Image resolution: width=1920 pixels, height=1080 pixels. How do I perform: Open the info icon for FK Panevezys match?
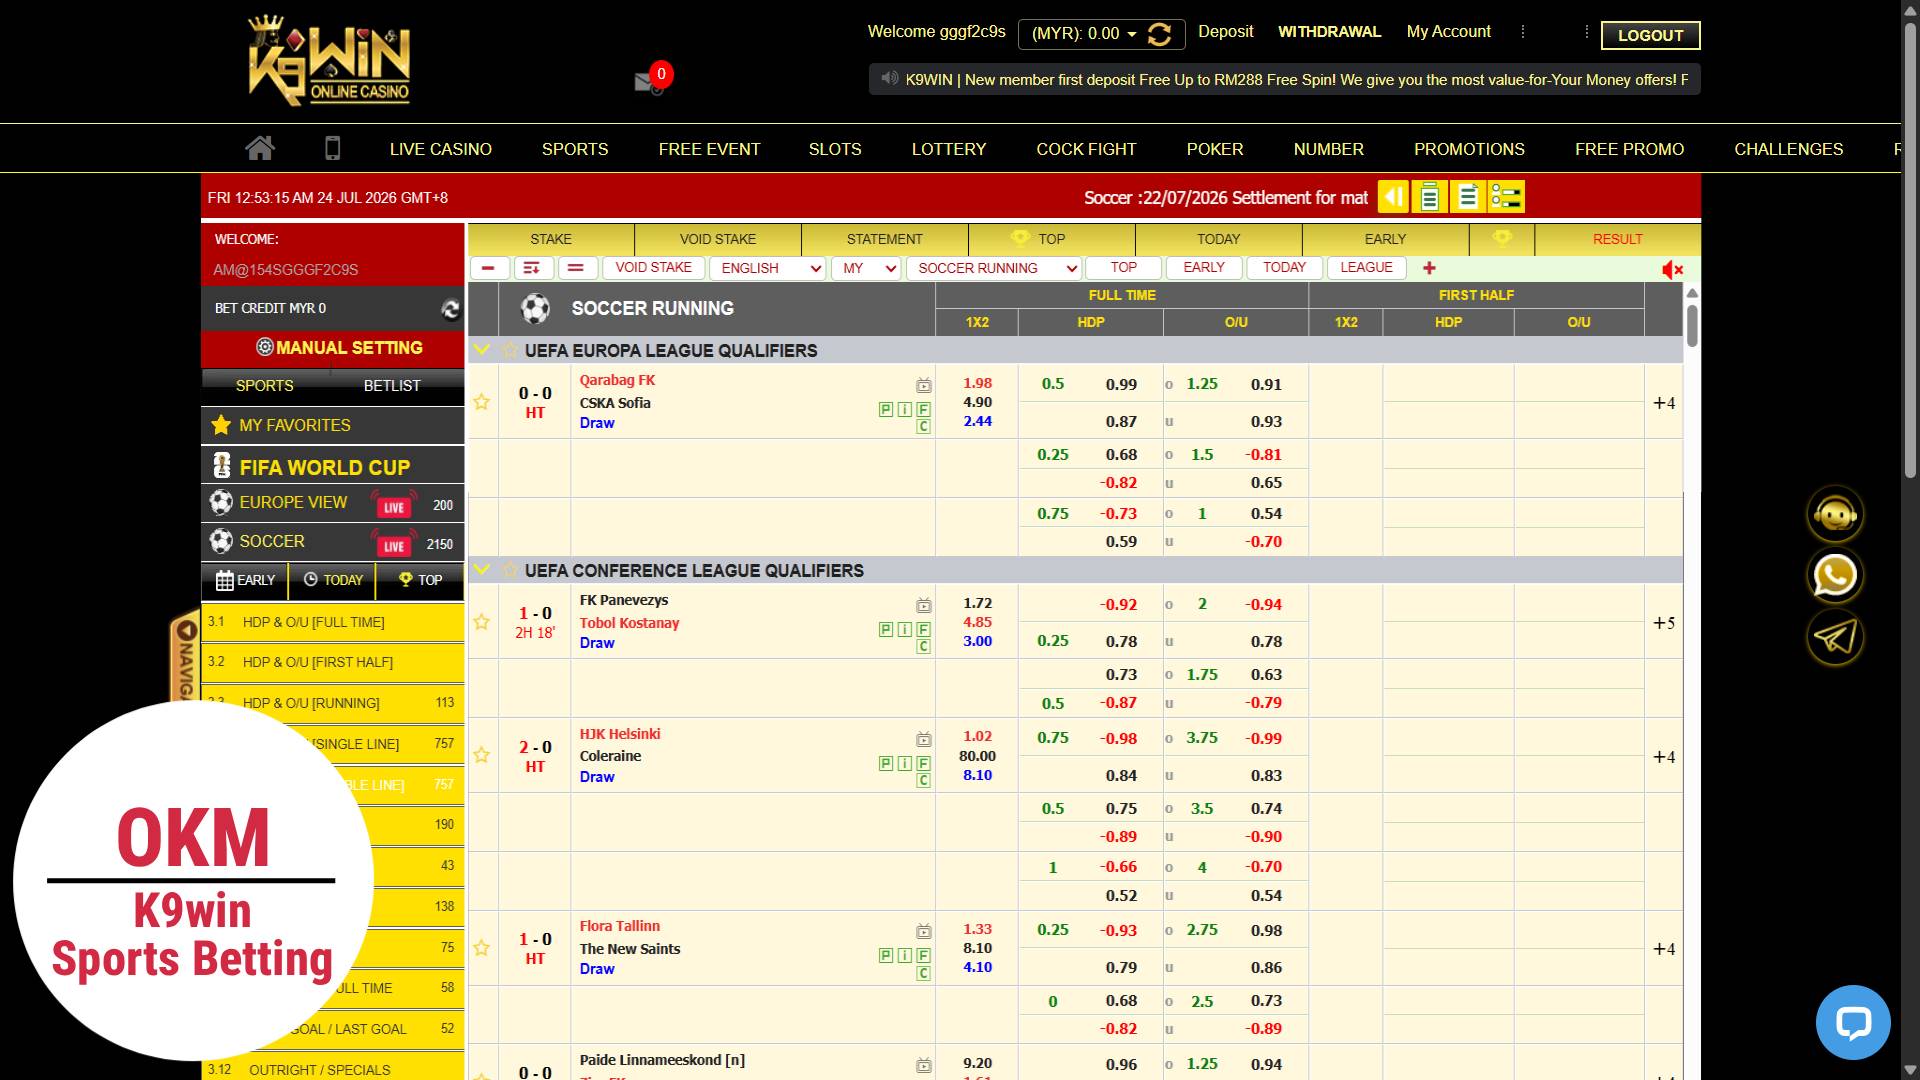click(x=904, y=629)
